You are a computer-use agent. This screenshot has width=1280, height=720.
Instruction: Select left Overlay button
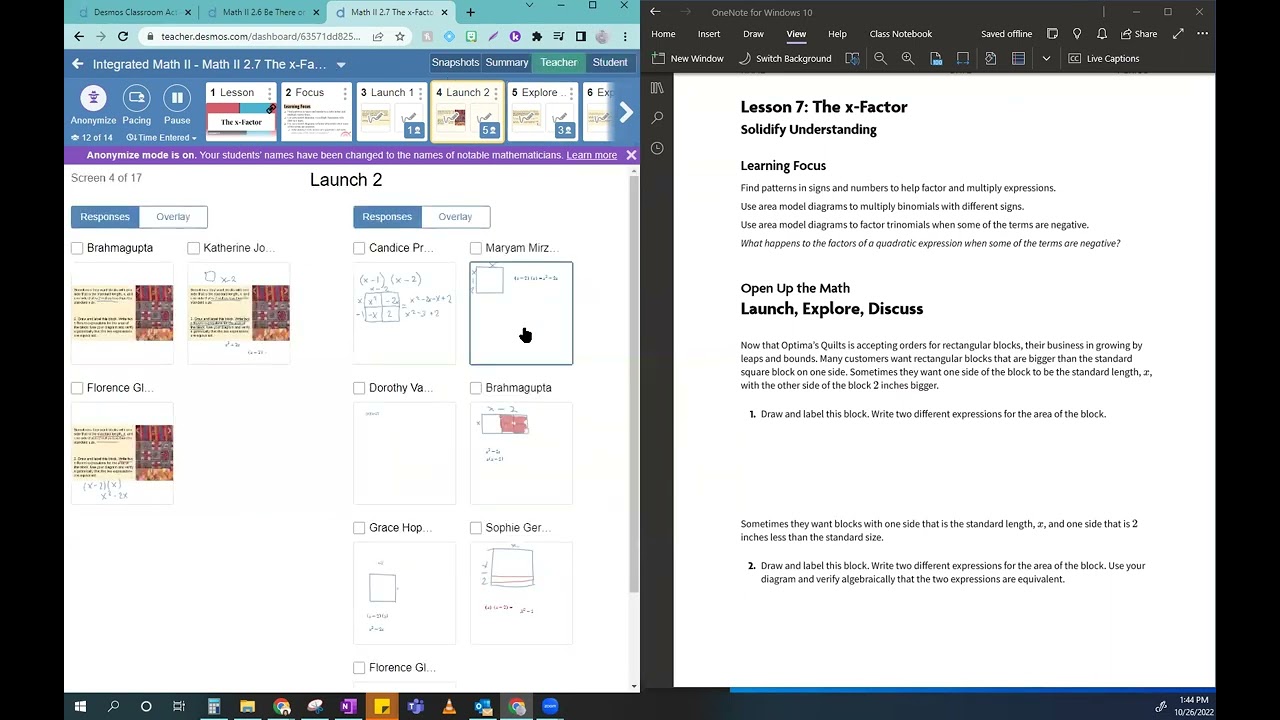coord(173,217)
